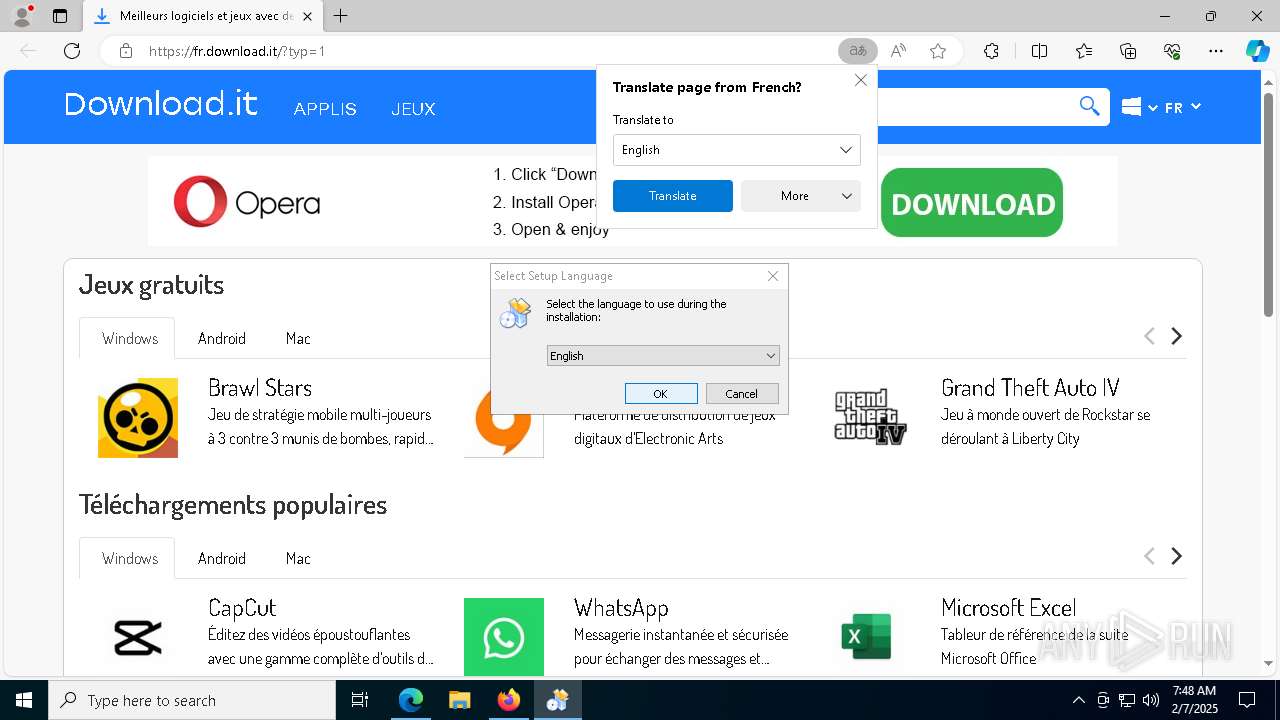Viewport: 1280px width, 720px height.
Task: Select Mac tab under Téléchargements populaires
Action: [298, 558]
